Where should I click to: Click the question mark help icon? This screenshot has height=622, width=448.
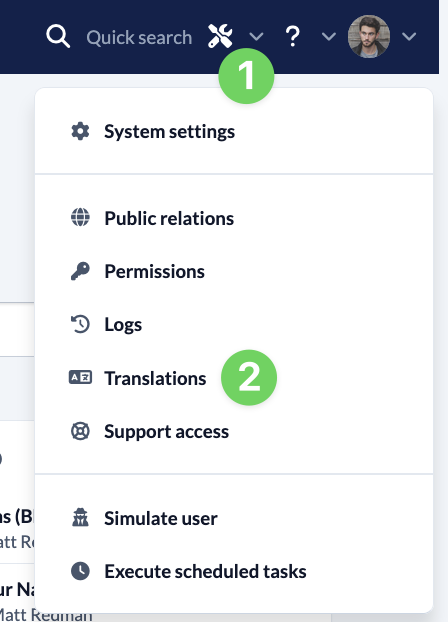coord(293,36)
